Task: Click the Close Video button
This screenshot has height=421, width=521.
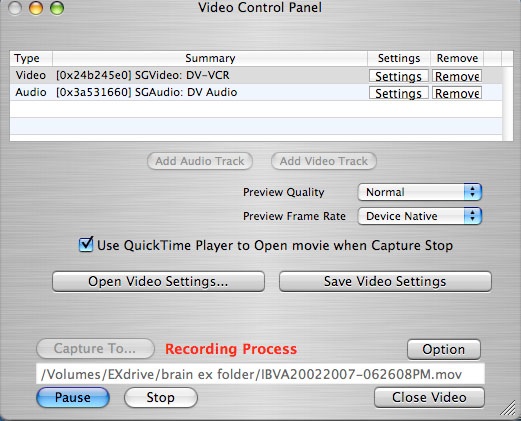Action: pyautogui.click(x=429, y=397)
